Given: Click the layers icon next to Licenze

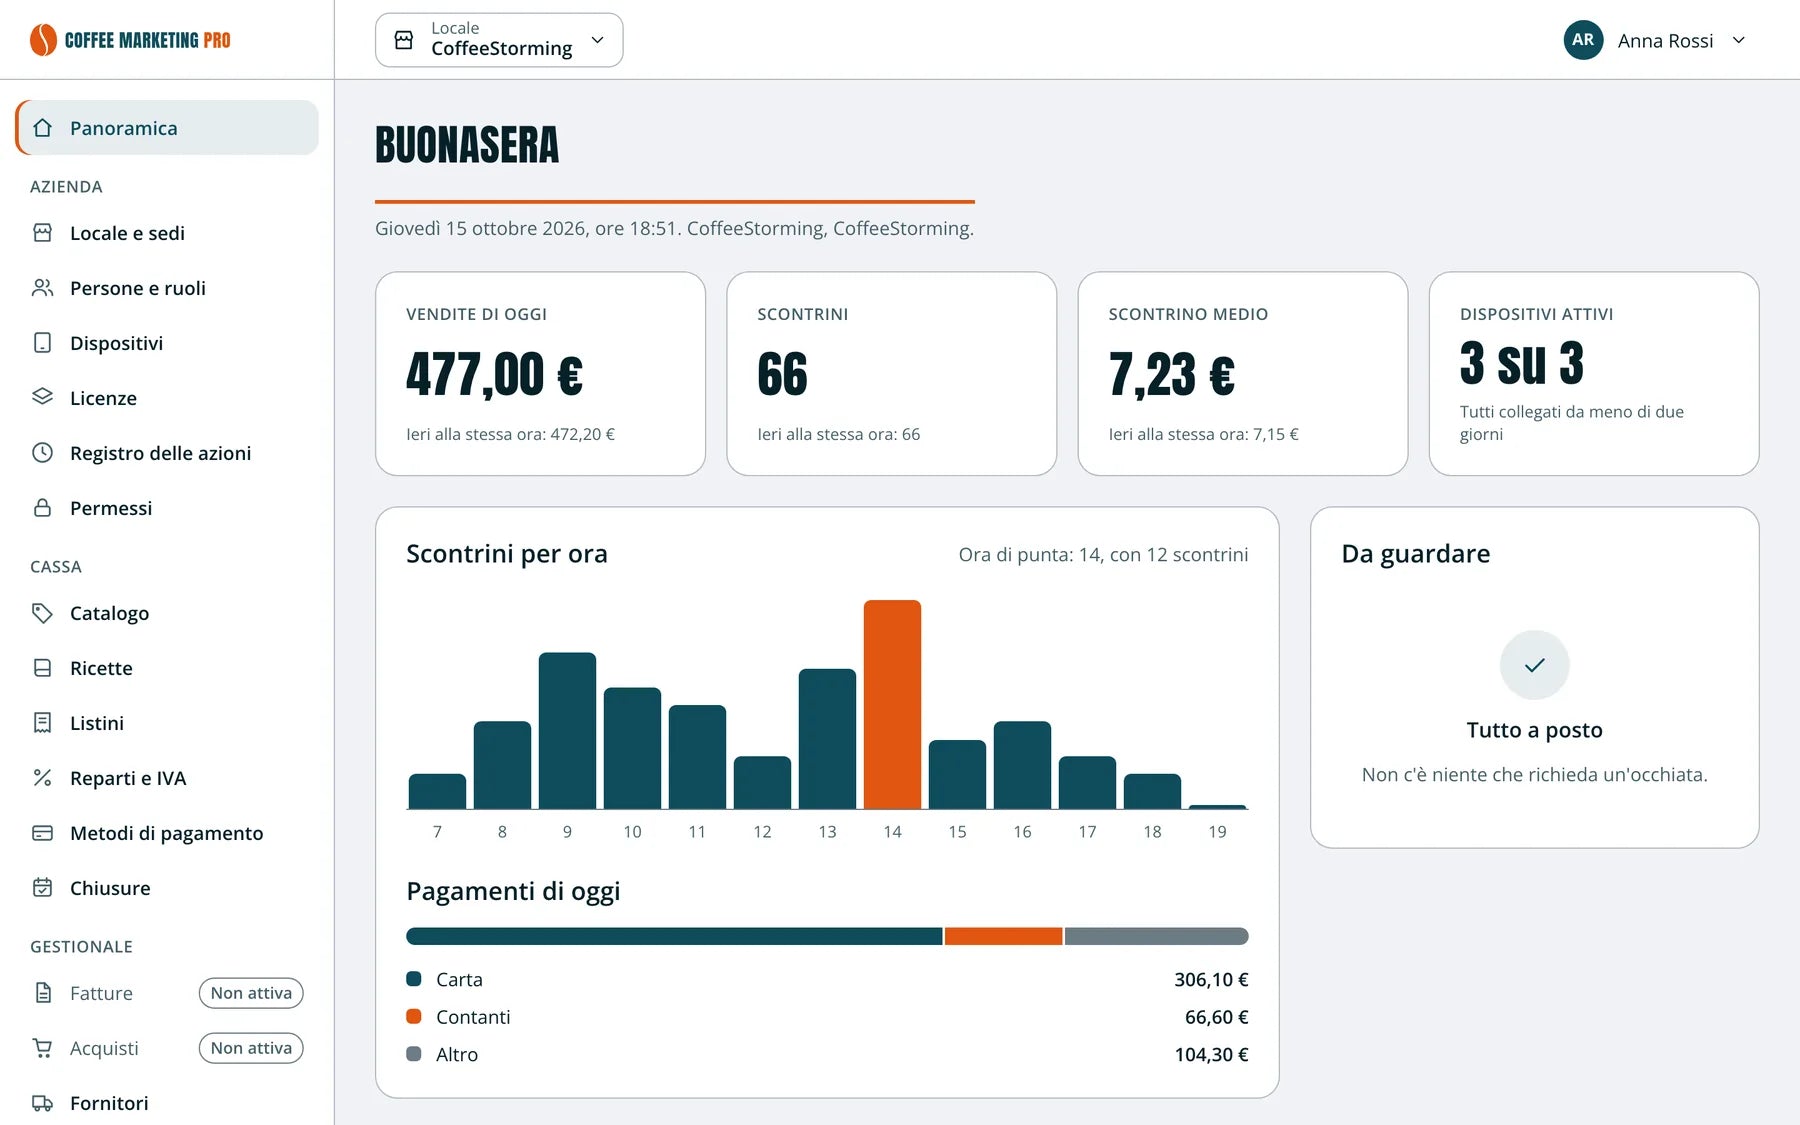Looking at the screenshot, I should (42, 398).
